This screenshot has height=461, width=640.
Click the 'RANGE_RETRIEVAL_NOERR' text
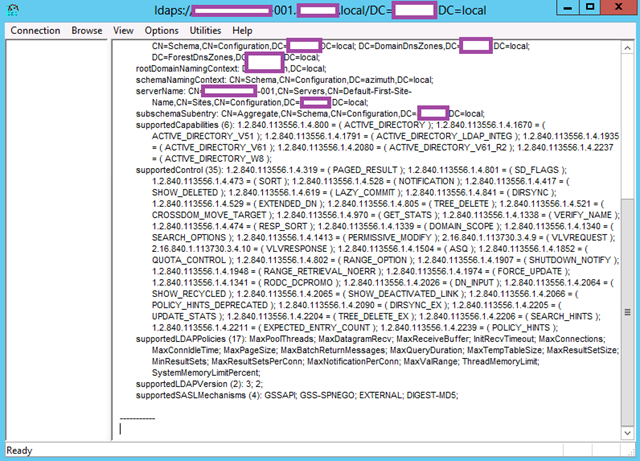[x=320, y=271]
